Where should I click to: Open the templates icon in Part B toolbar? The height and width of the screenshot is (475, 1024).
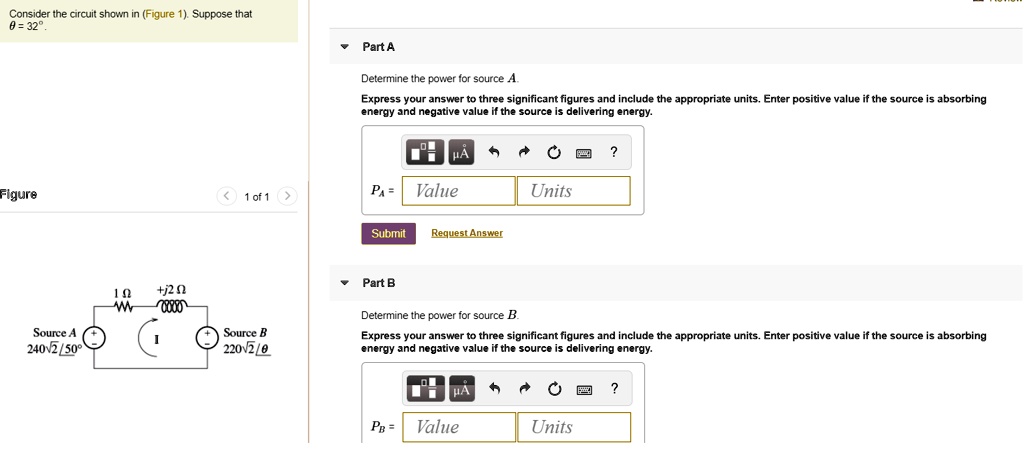[425, 389]
